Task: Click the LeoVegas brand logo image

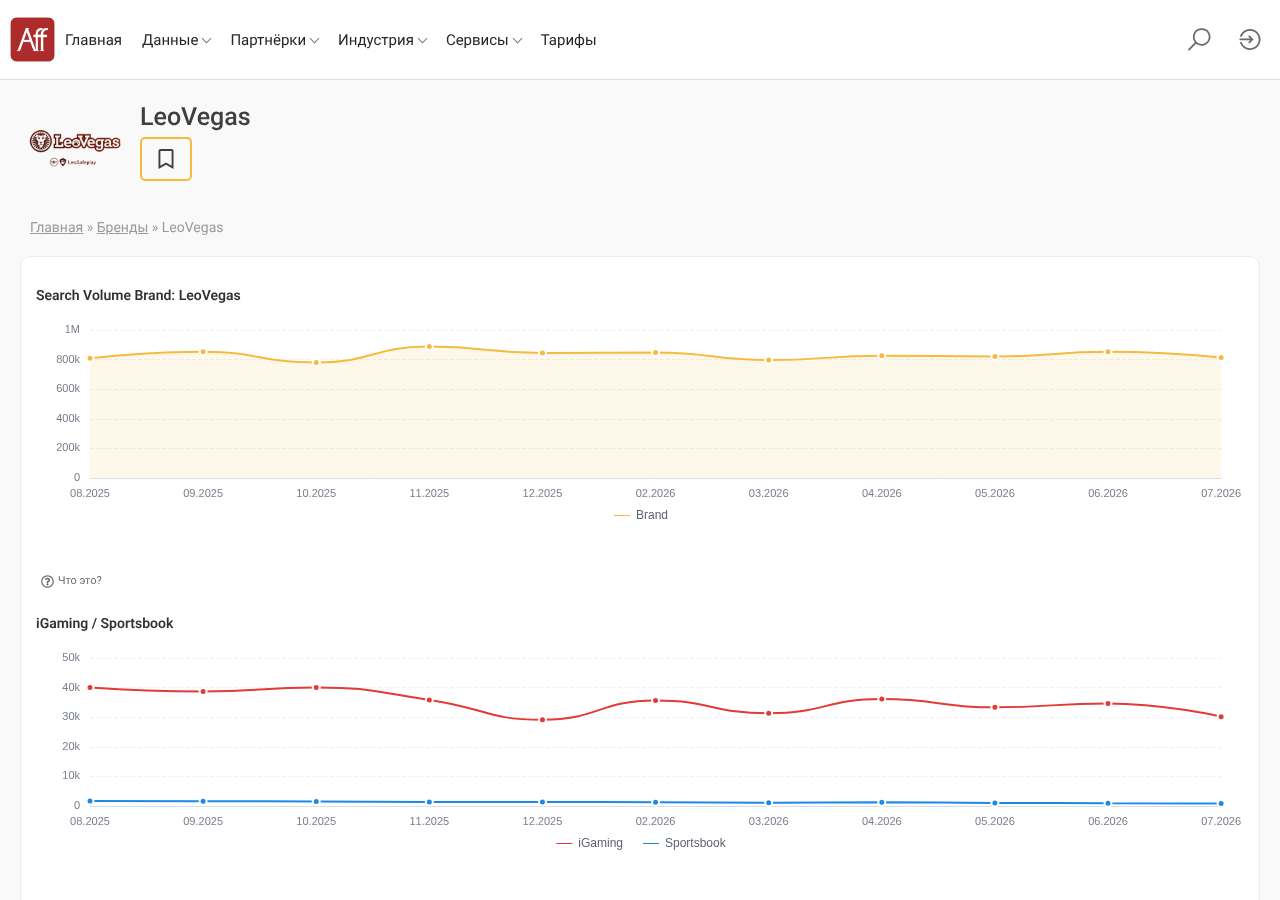Action: 75,147
